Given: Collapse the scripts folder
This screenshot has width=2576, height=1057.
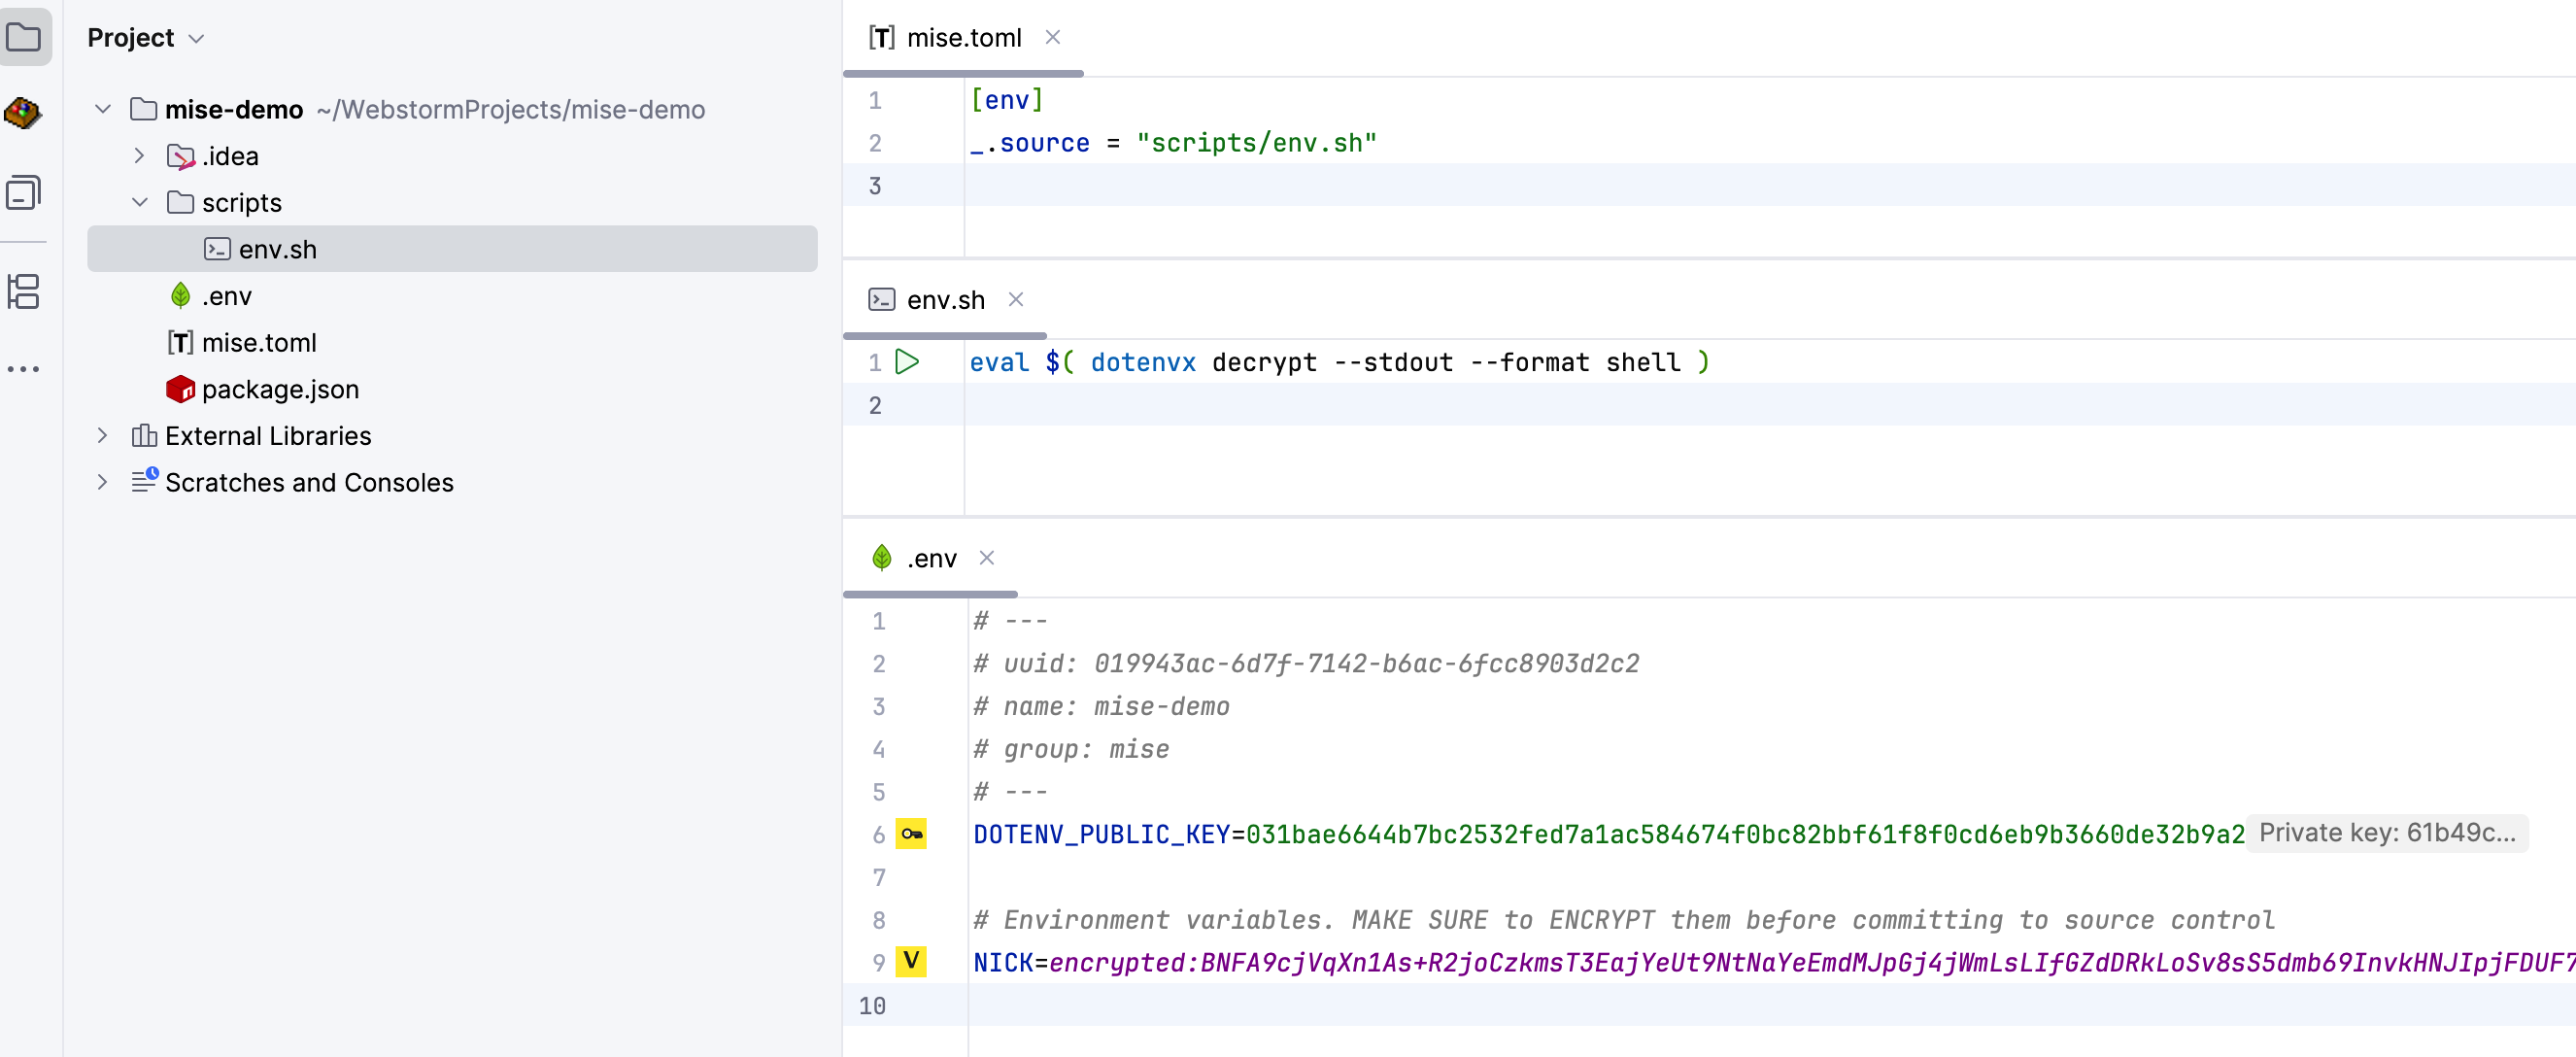Looking at the screenshot, I should click(x=140, y=203).
